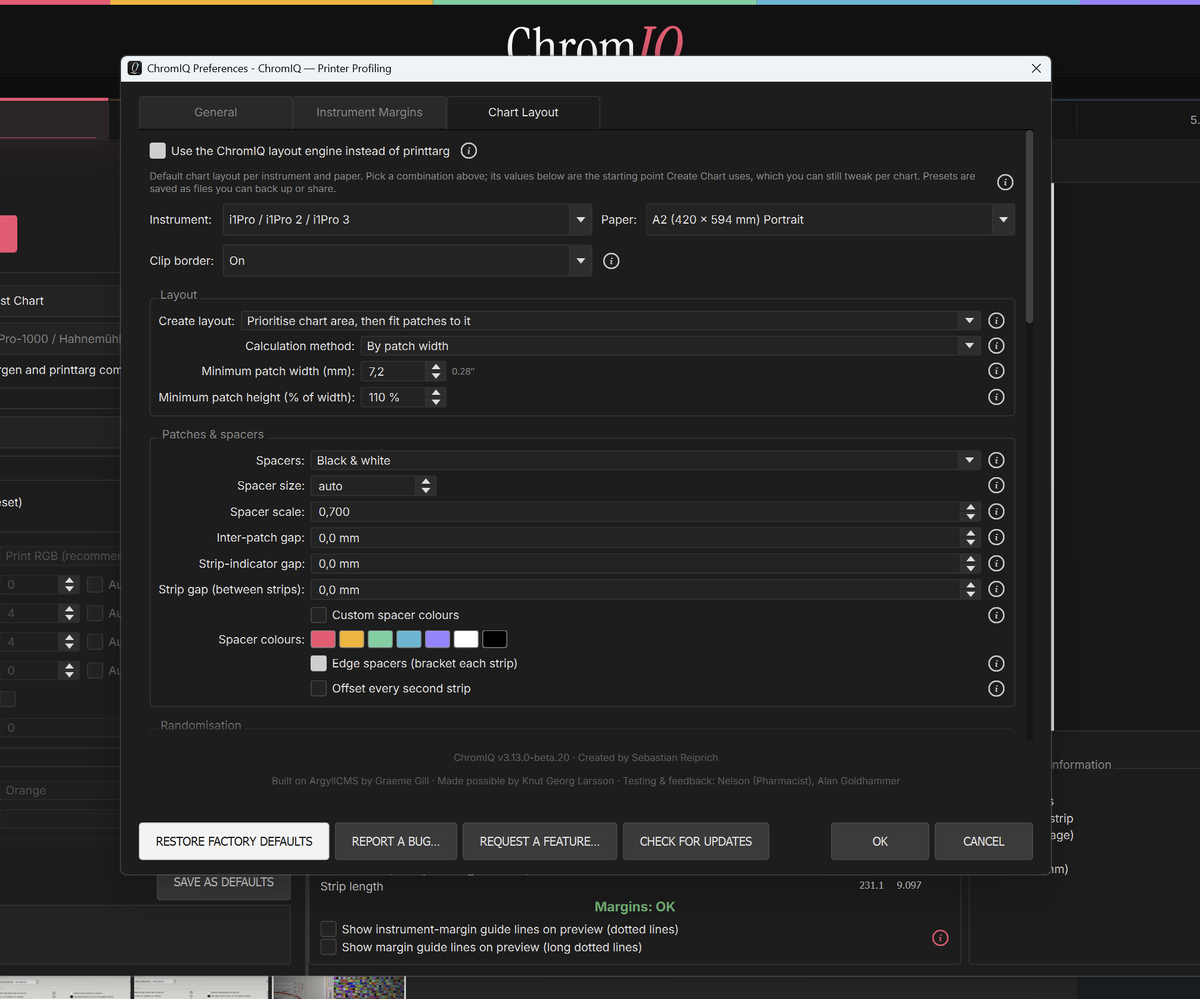Screen dimensions: 1200x999
Task: Open Calculation method dropdown By patch width
Action: point(671,346)
